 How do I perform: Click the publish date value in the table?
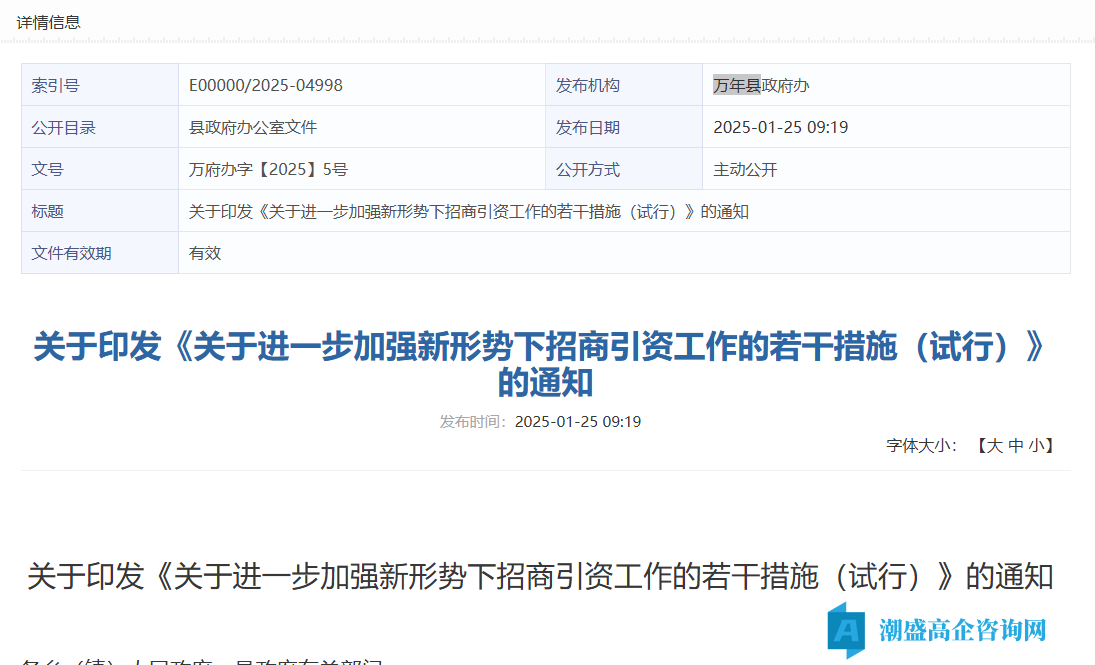pos(780,128)
